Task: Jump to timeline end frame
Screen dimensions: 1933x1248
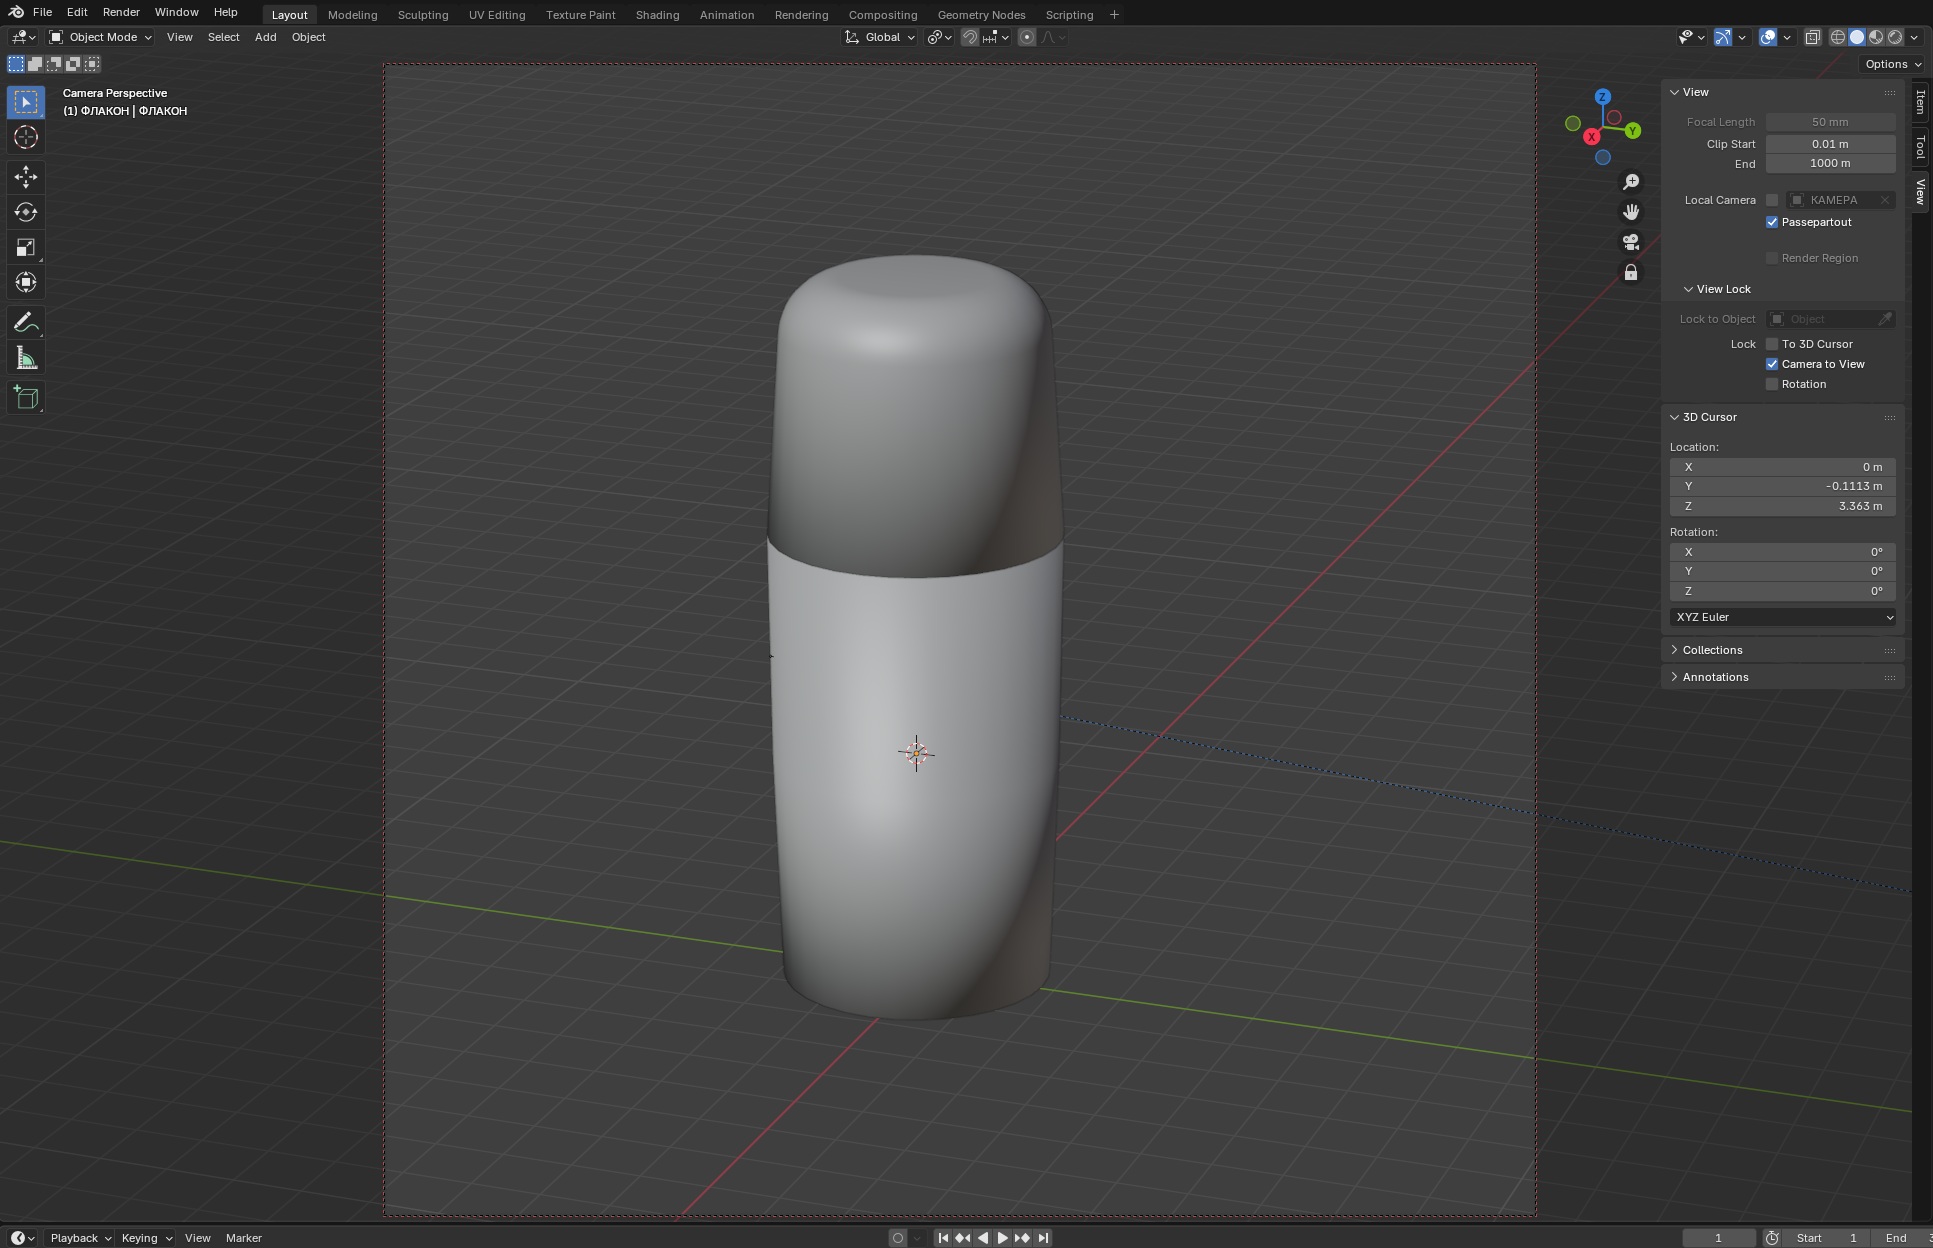Action: [x=1043, y=1238]
